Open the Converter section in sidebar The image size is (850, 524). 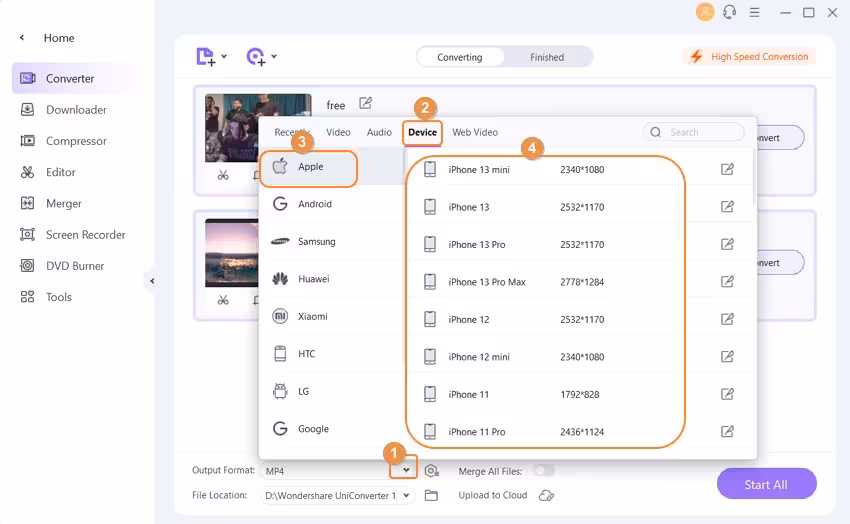[76, 79]
